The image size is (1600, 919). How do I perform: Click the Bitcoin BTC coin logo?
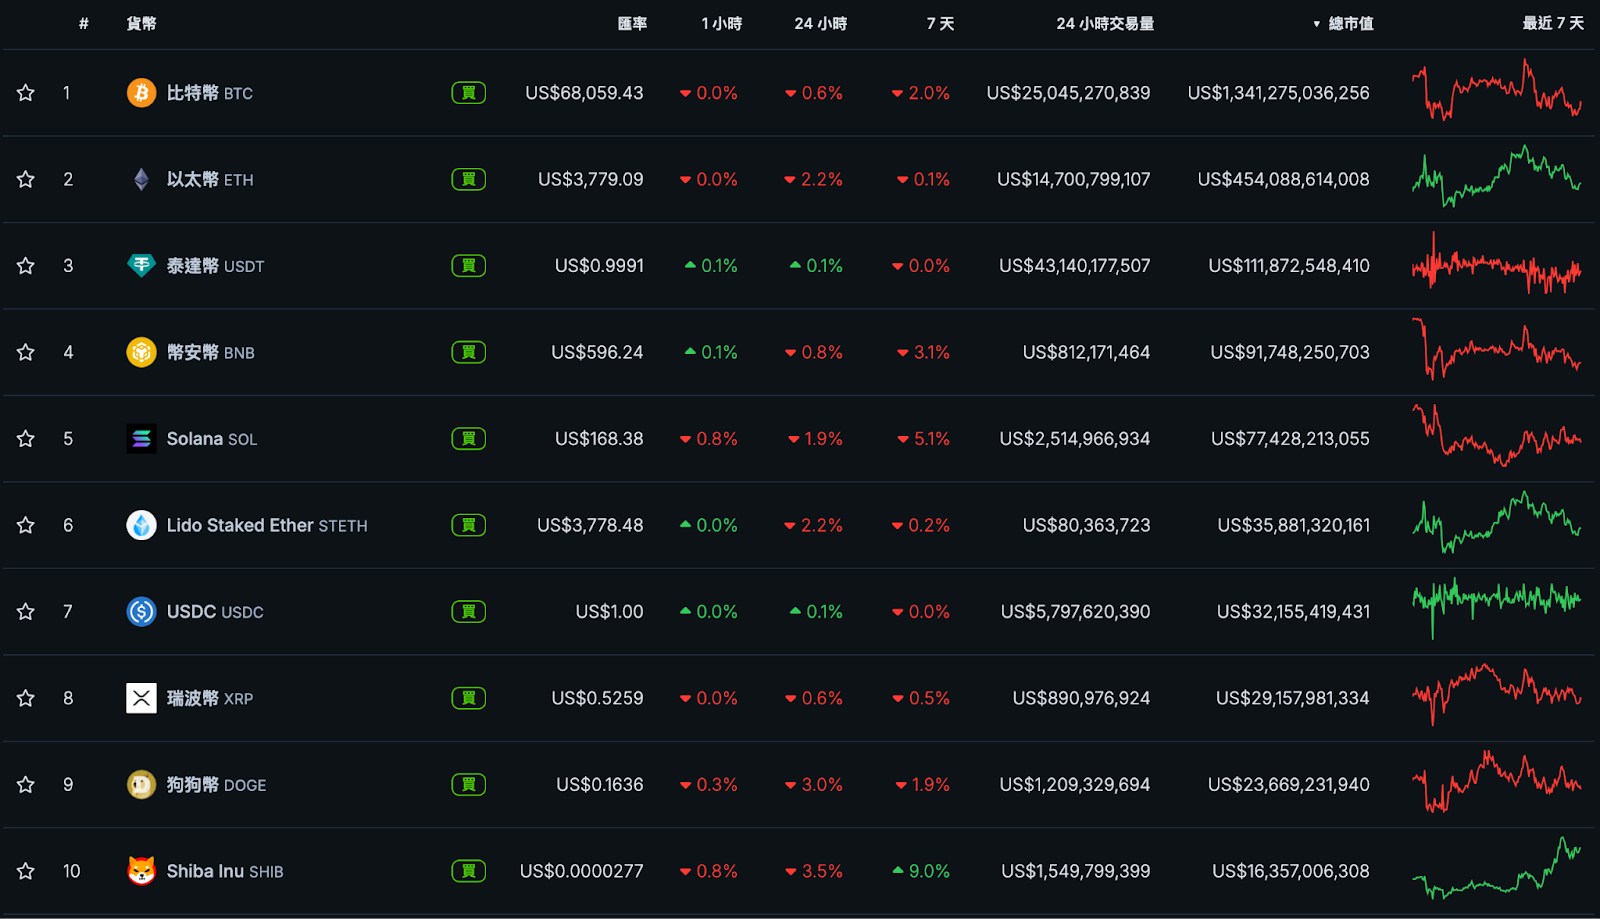coord(141,93)
